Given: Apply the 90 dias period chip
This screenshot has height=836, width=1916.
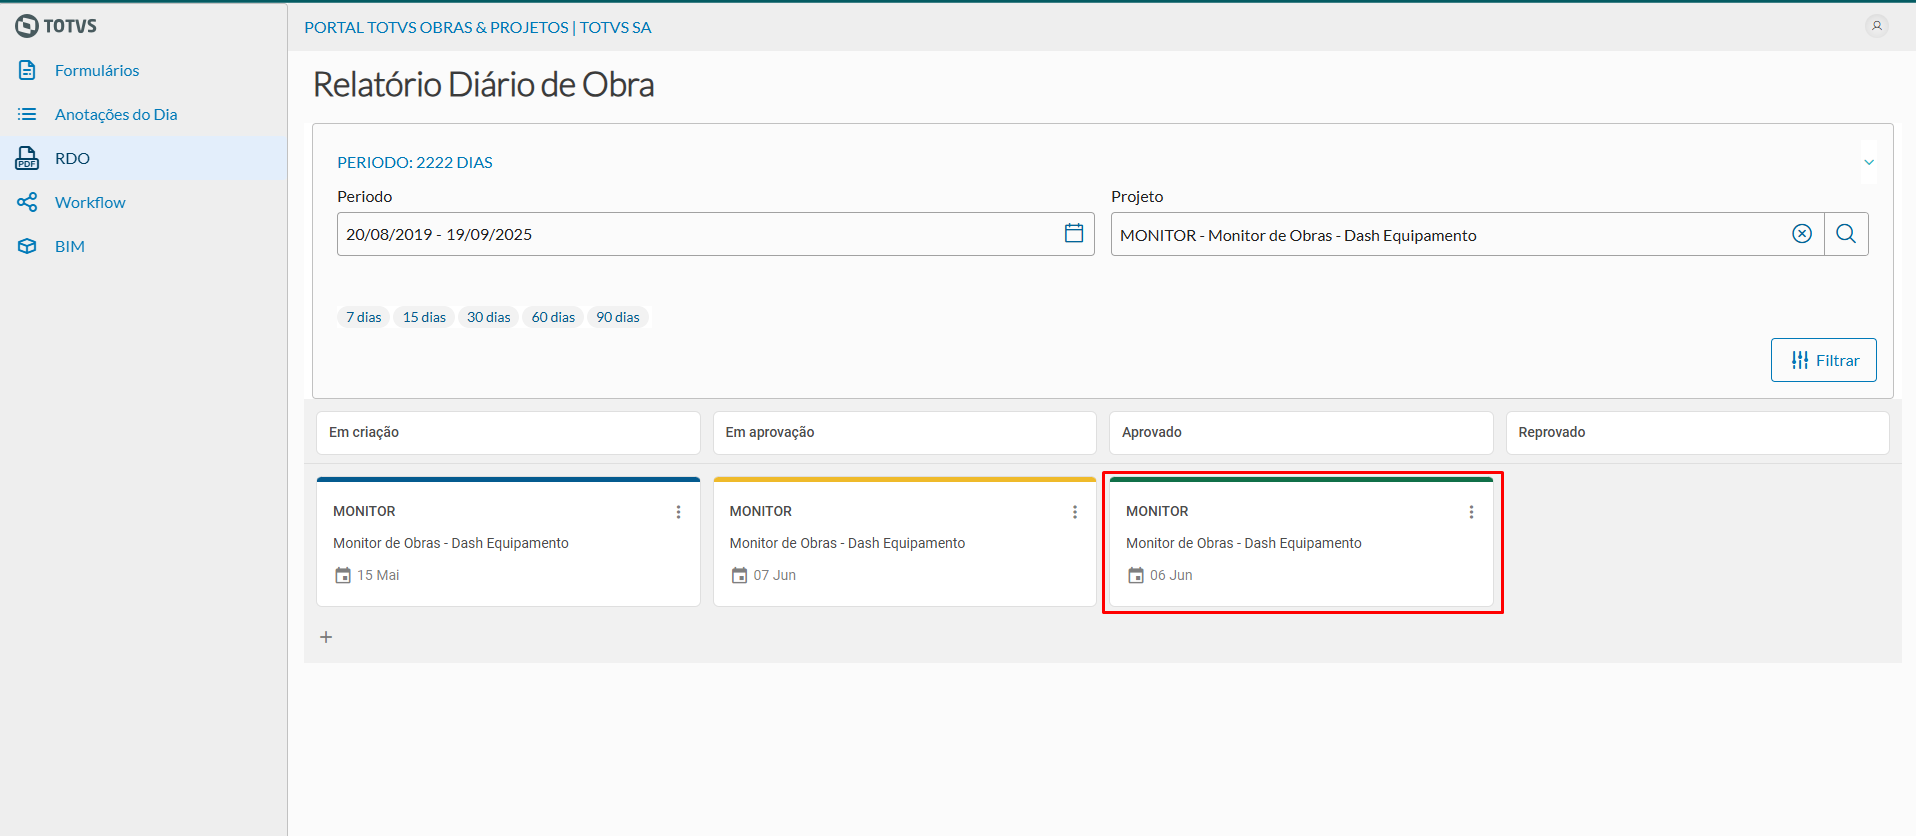Looking at the screenshot, I should (618, 317).
